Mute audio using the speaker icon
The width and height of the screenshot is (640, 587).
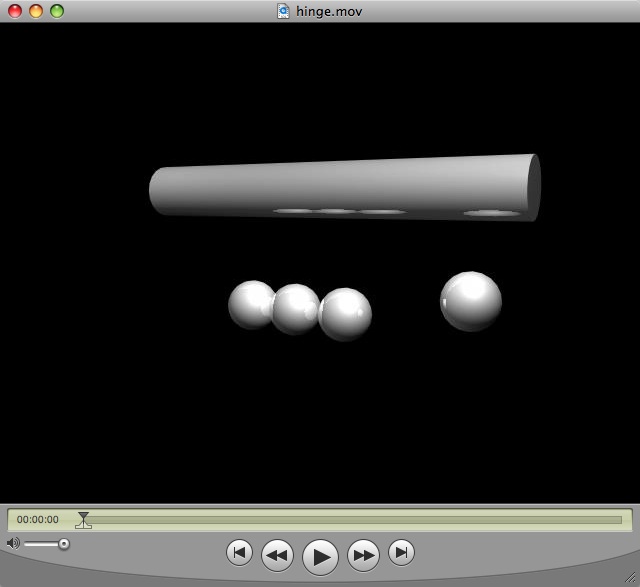tap(12, 543)
